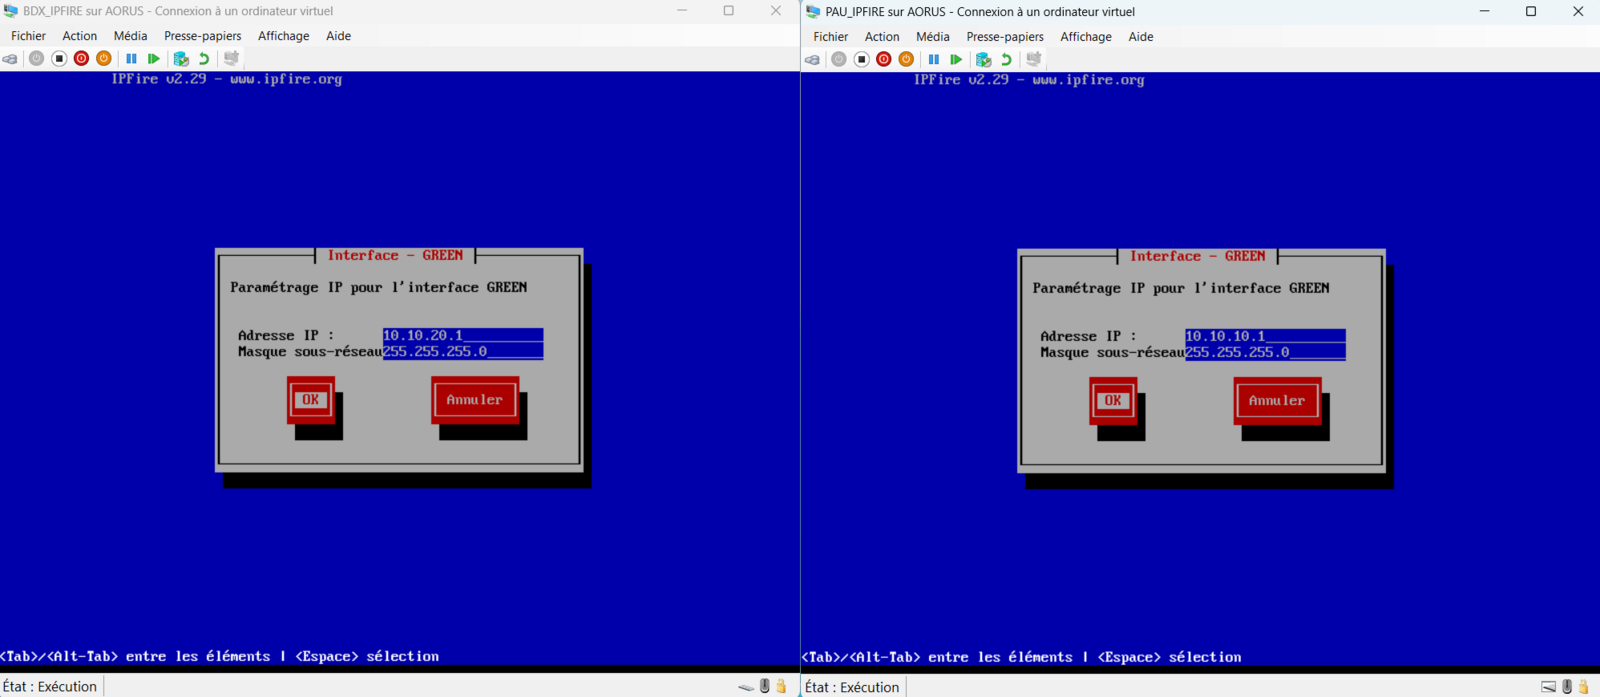Click checkpoint icon in PAU_IPFIRE toolbar
This screenshot has height=697, width=1600.
coord(983,60)
